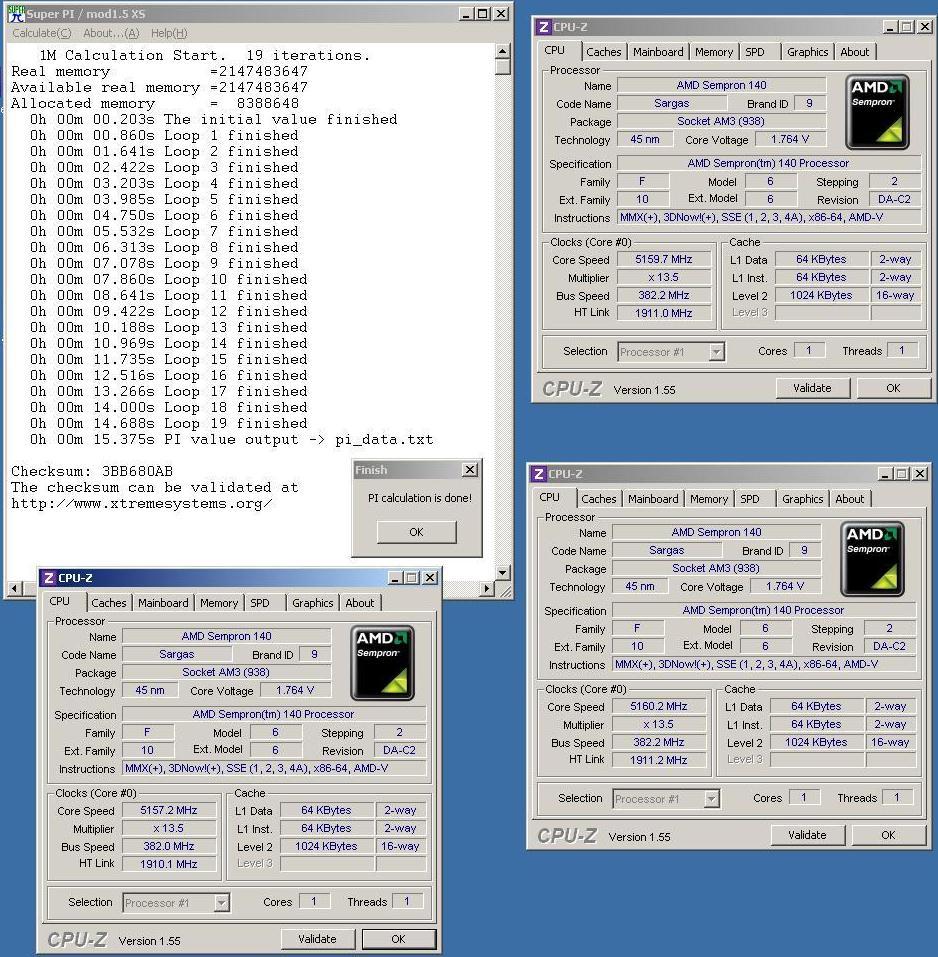938x957 pixels.
Task: Show Graphics tab in bottom-left CPU-Z
Action: point(312,602)
